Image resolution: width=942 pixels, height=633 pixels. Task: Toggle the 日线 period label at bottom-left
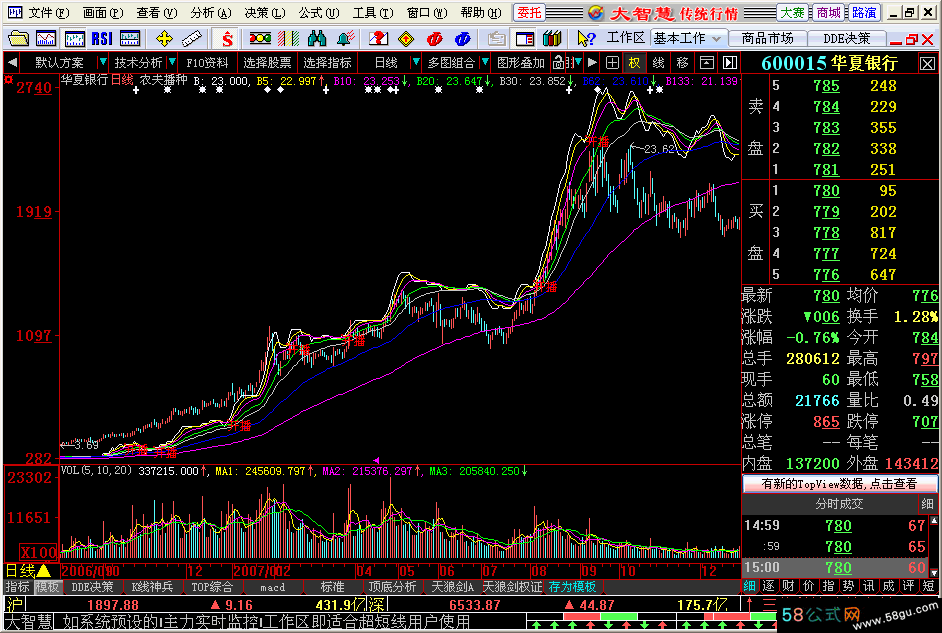click(28, 571)
